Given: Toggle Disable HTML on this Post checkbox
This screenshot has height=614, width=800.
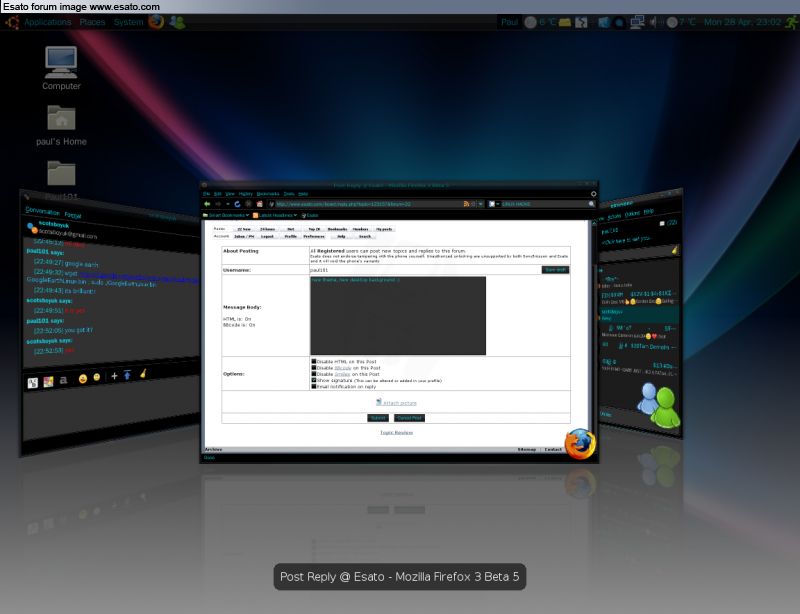Looking at the screenshot, I should [x=314, y=361].
